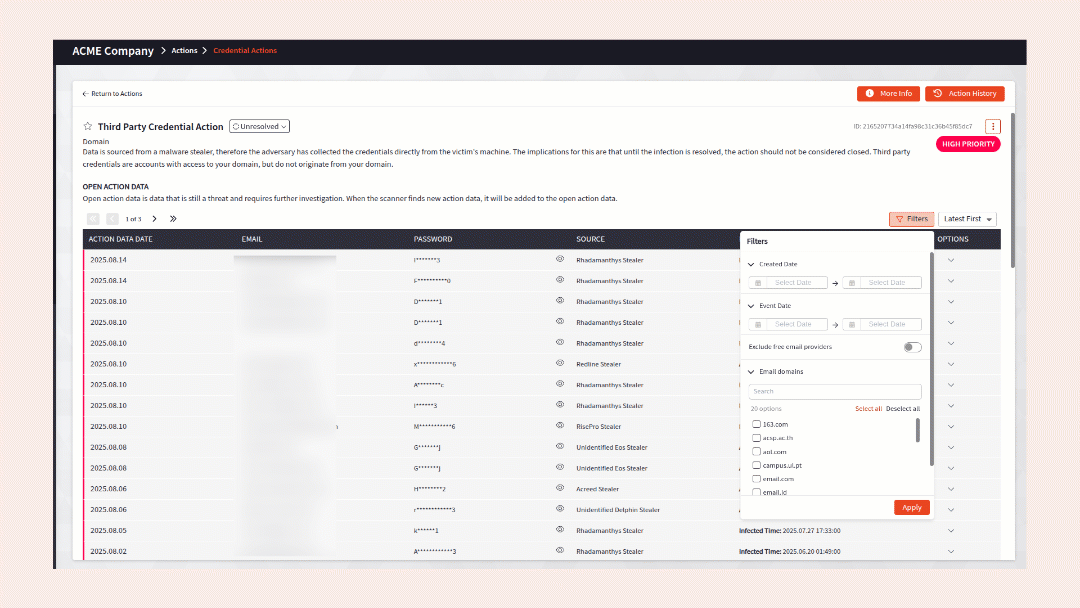
Task: Check the 163.com domain checkbox
Action: tap(757, 425)
